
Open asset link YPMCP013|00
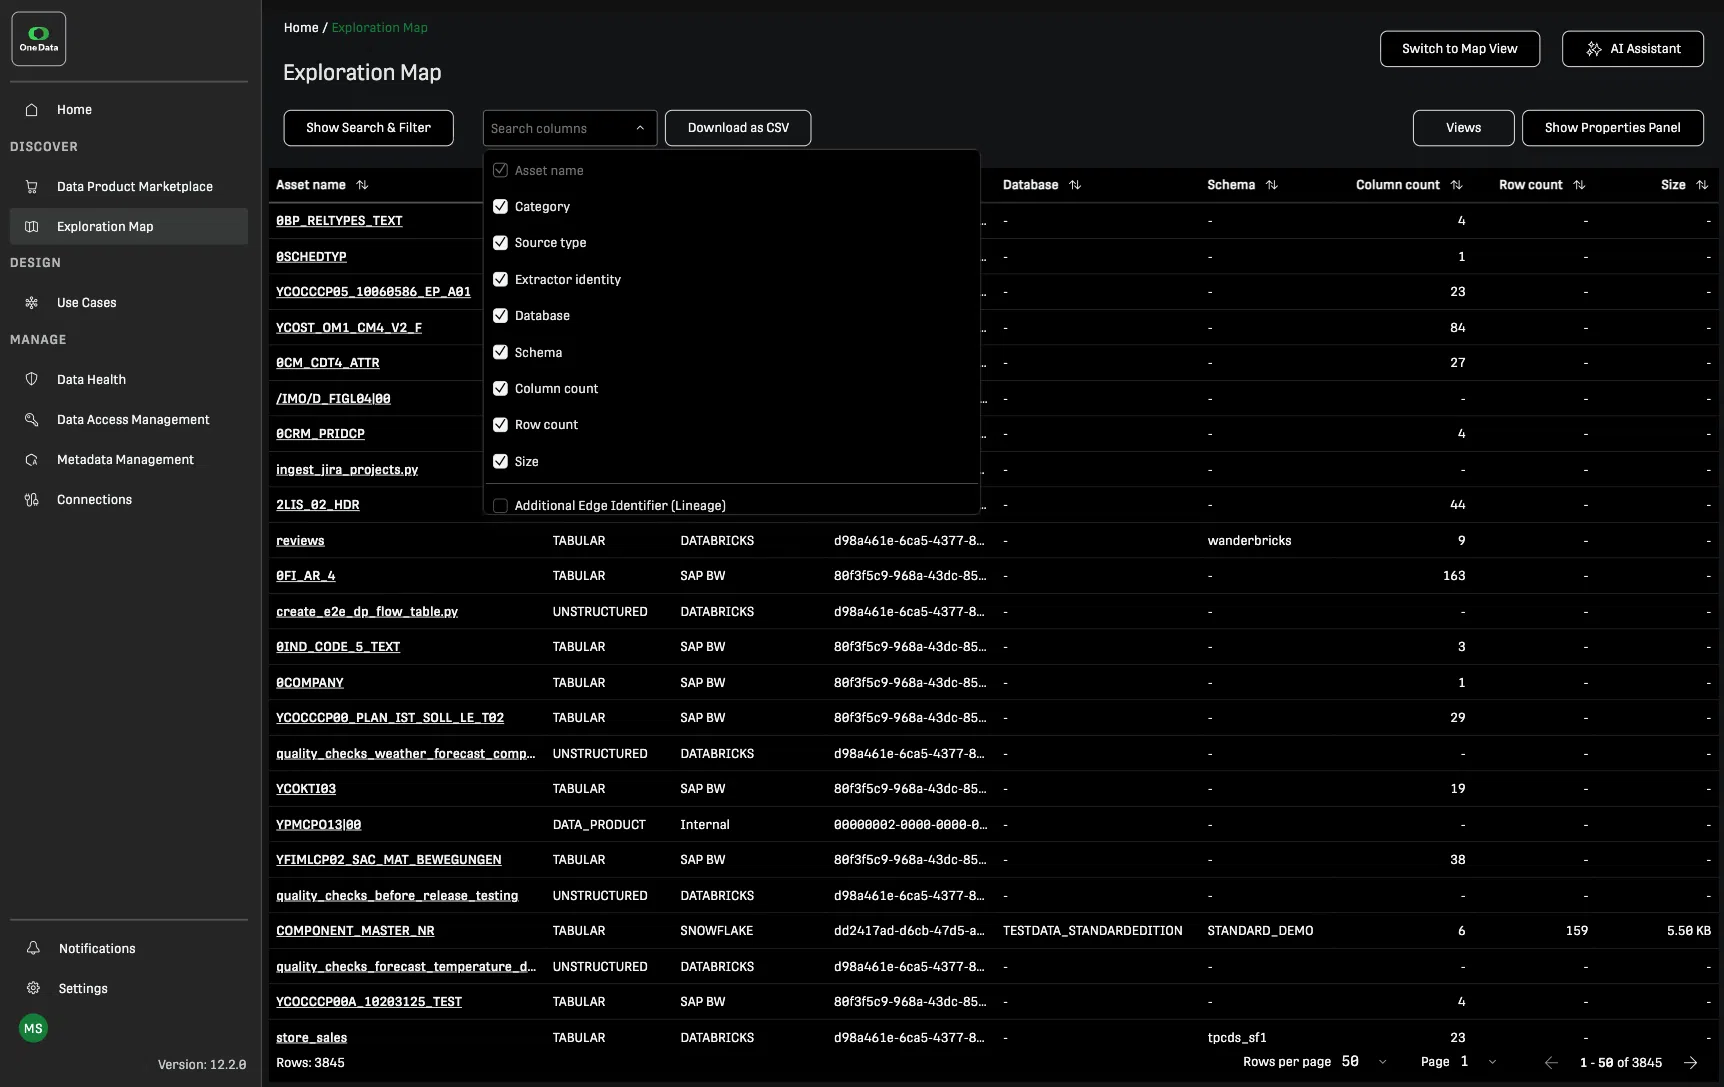[318, 825]
